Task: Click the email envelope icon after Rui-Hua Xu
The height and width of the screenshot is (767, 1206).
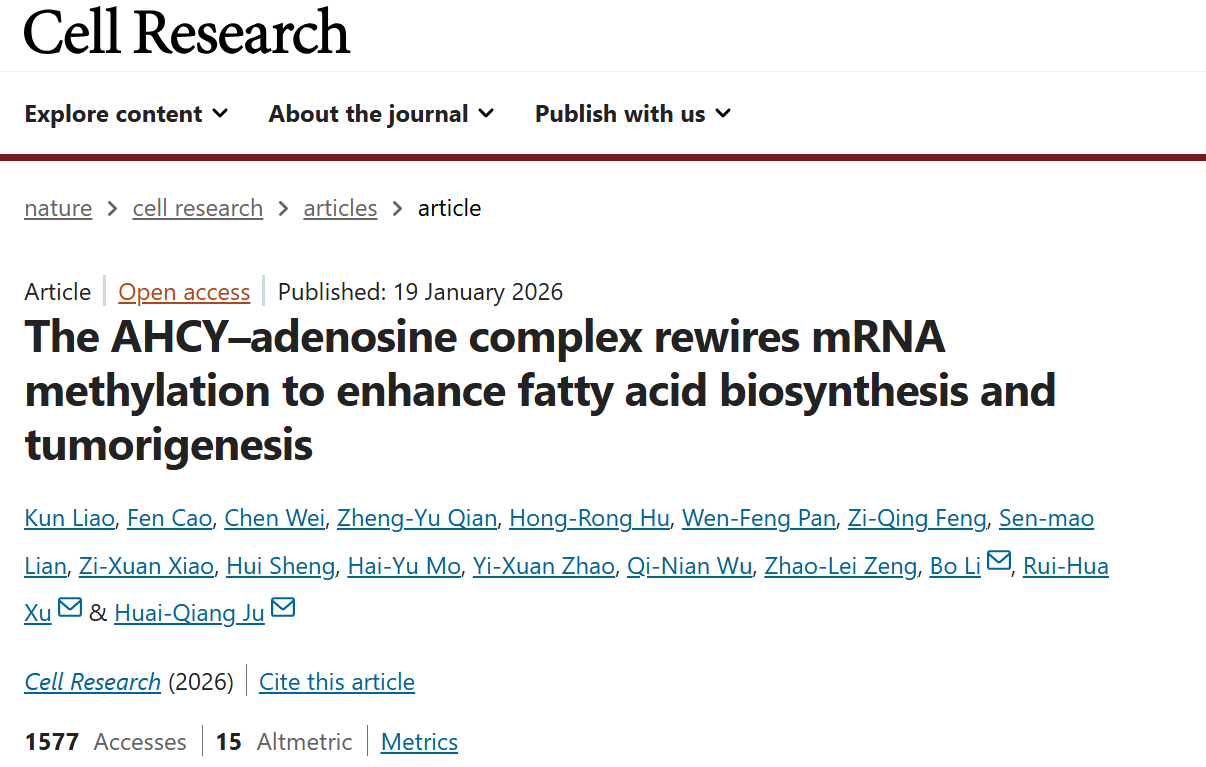Action: coord(70,608)
